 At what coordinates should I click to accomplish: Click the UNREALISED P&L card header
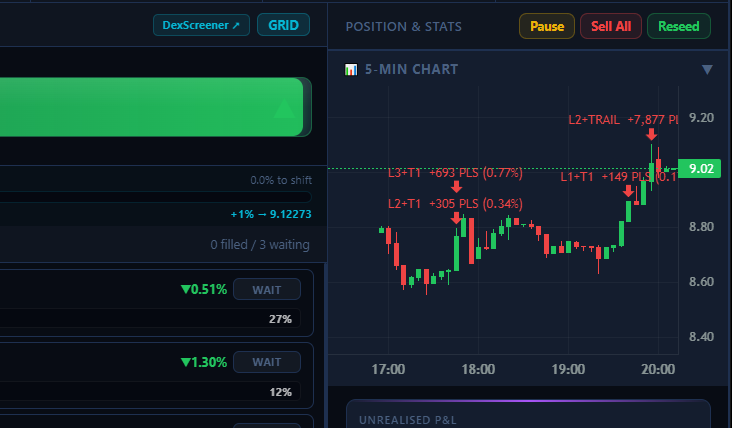pos(408,420)
